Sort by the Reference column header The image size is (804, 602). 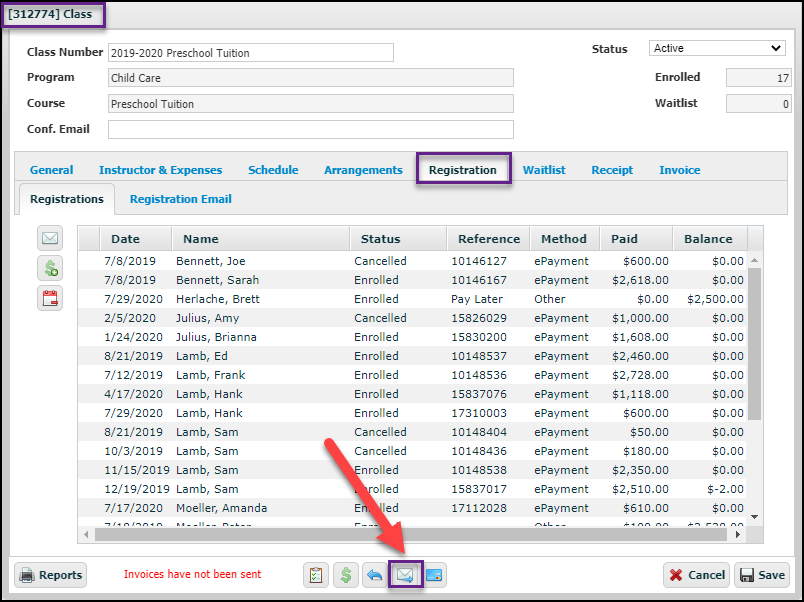[x=488, y=238]
